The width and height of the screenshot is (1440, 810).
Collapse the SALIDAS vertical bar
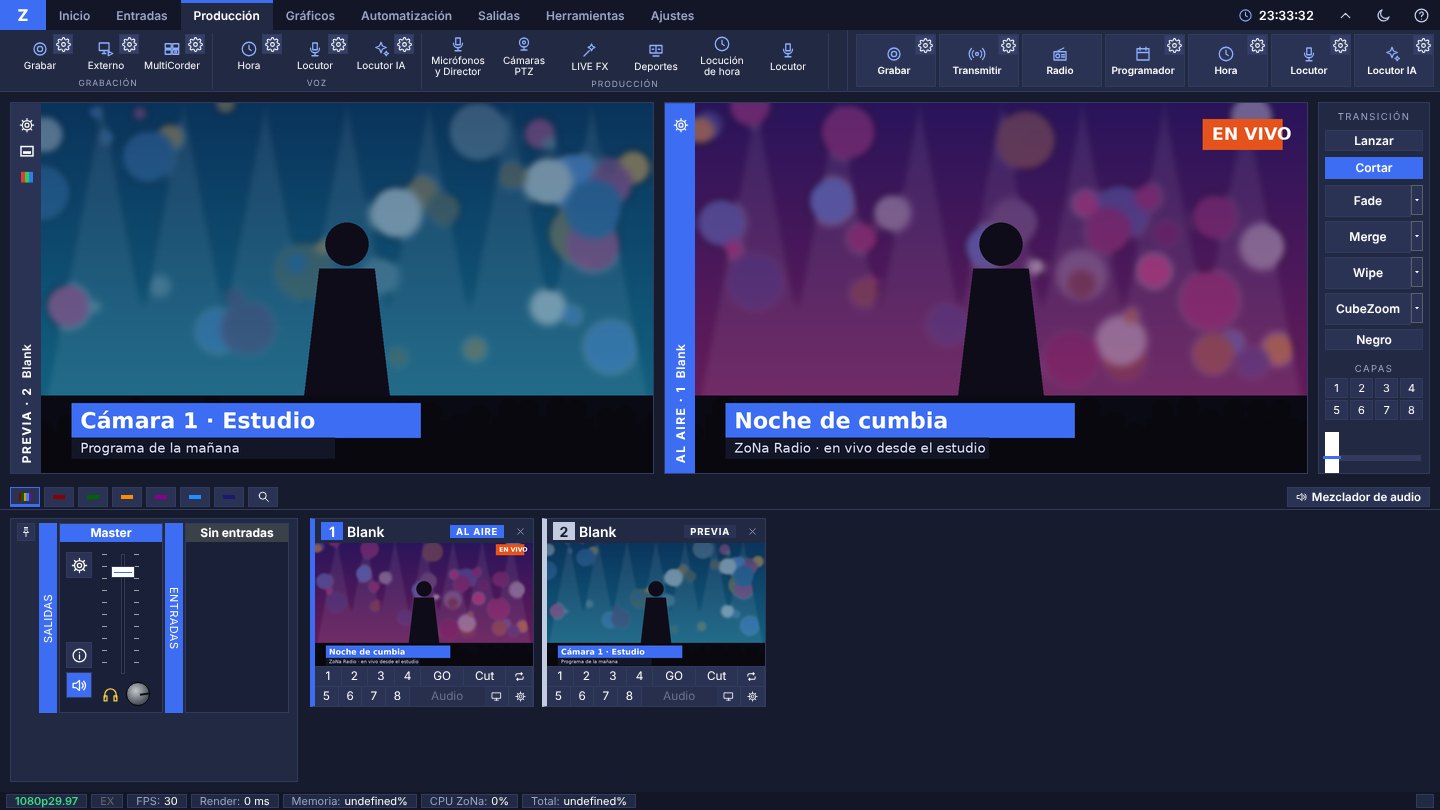coord(48,617)
